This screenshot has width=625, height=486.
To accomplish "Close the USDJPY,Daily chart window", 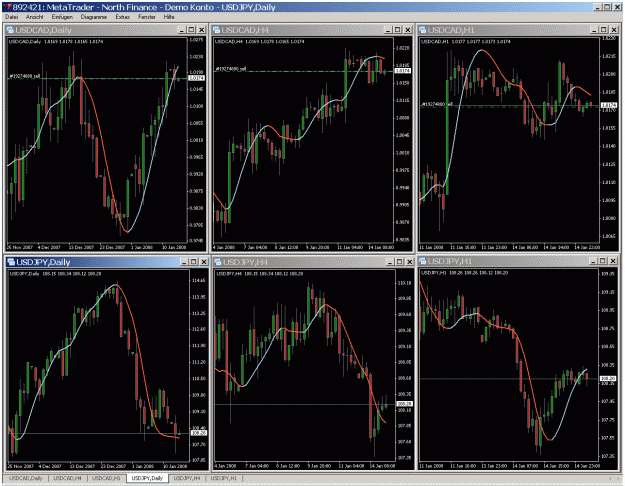I will pyautogui.click(x=204, y=262).
